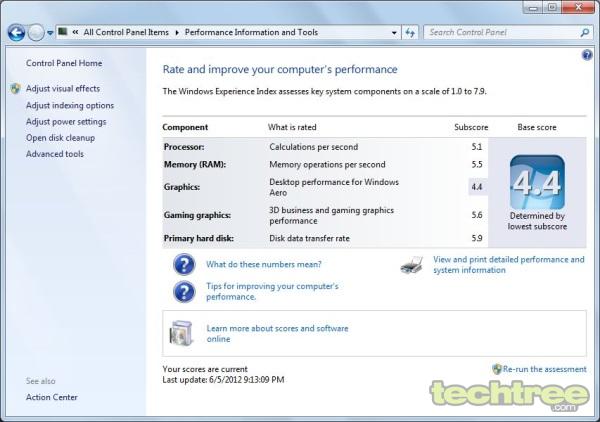This screenshot has width=600, height=422.
Task: Open Adjust power settings
Action: click(66, 122)
